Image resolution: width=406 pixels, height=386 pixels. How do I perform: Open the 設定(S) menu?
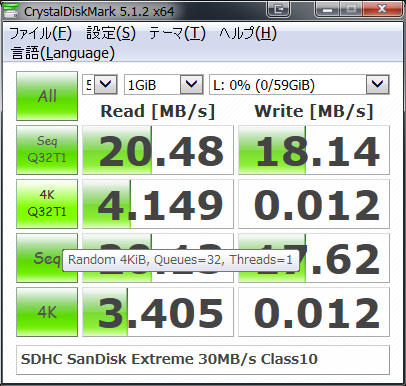pos(111,33)
